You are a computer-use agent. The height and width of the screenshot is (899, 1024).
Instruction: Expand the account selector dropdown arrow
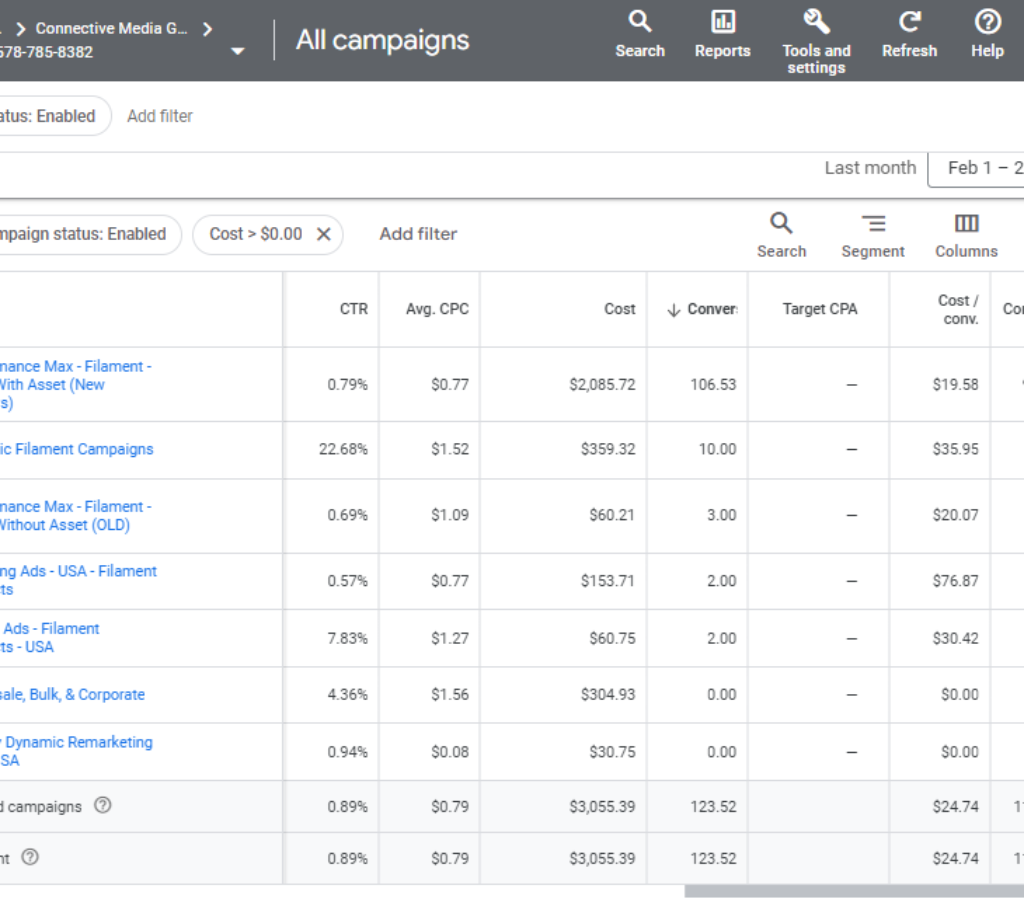click(x=237, y=51)
